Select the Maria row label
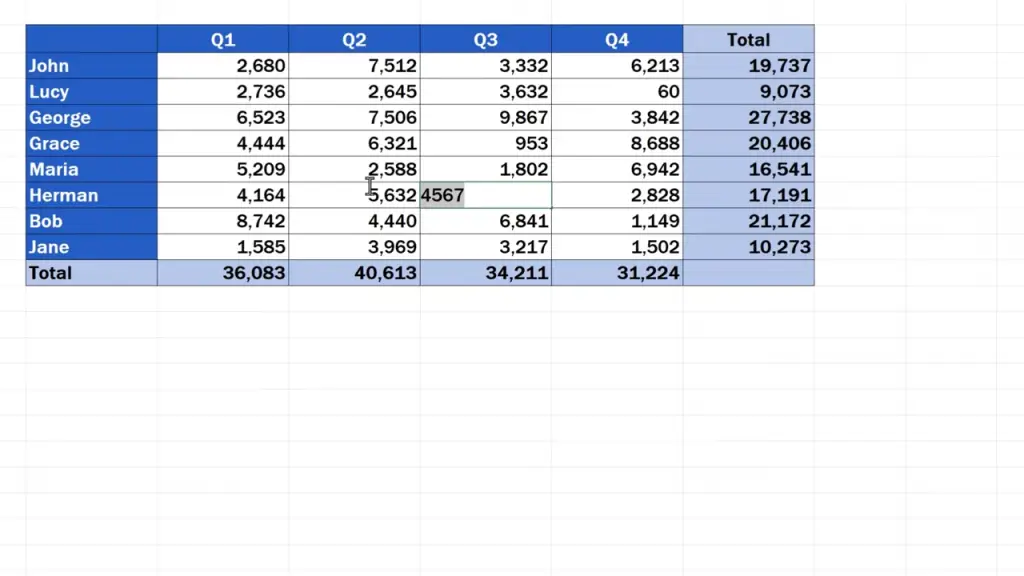The image size is (1024, 576). (91, 170)
